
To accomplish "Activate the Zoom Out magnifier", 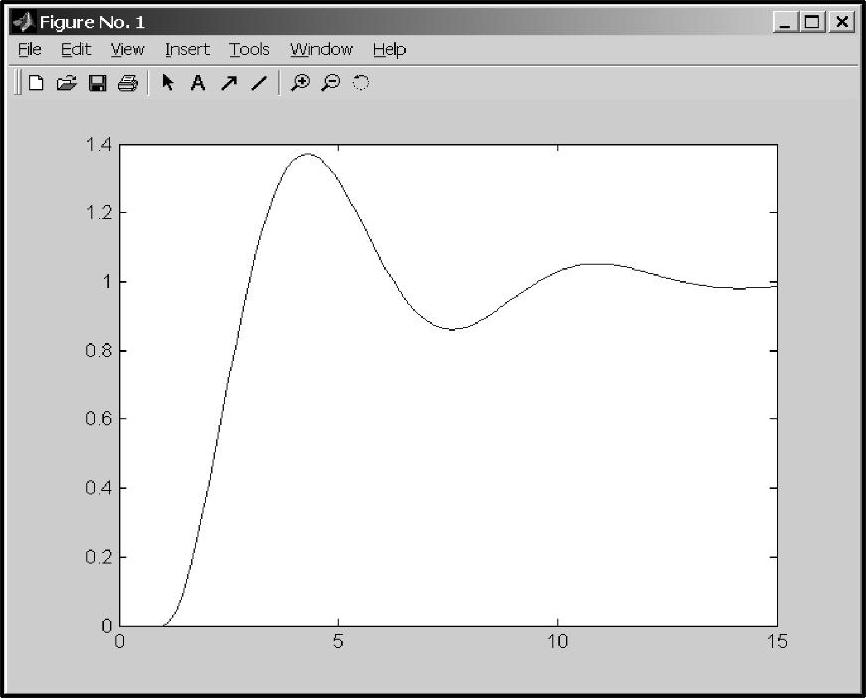I will click(331, 83).
